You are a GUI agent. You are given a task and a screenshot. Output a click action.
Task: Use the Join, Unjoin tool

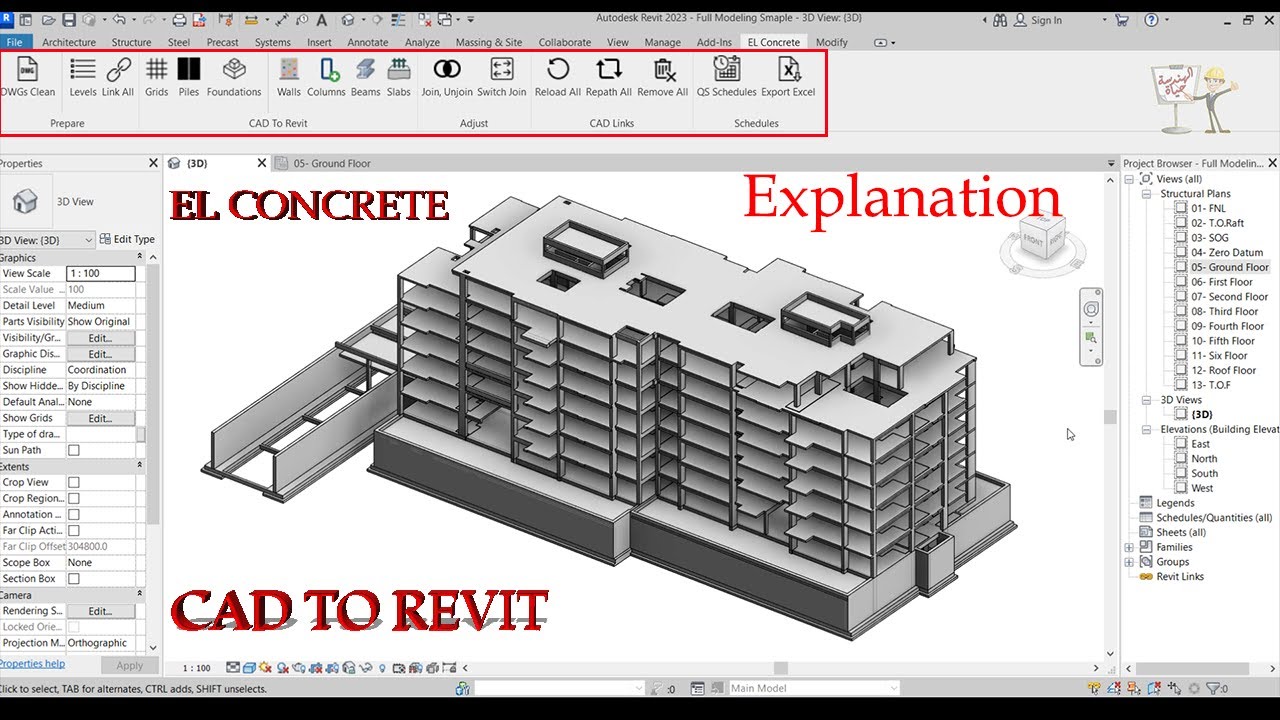[x=447, y=77]
